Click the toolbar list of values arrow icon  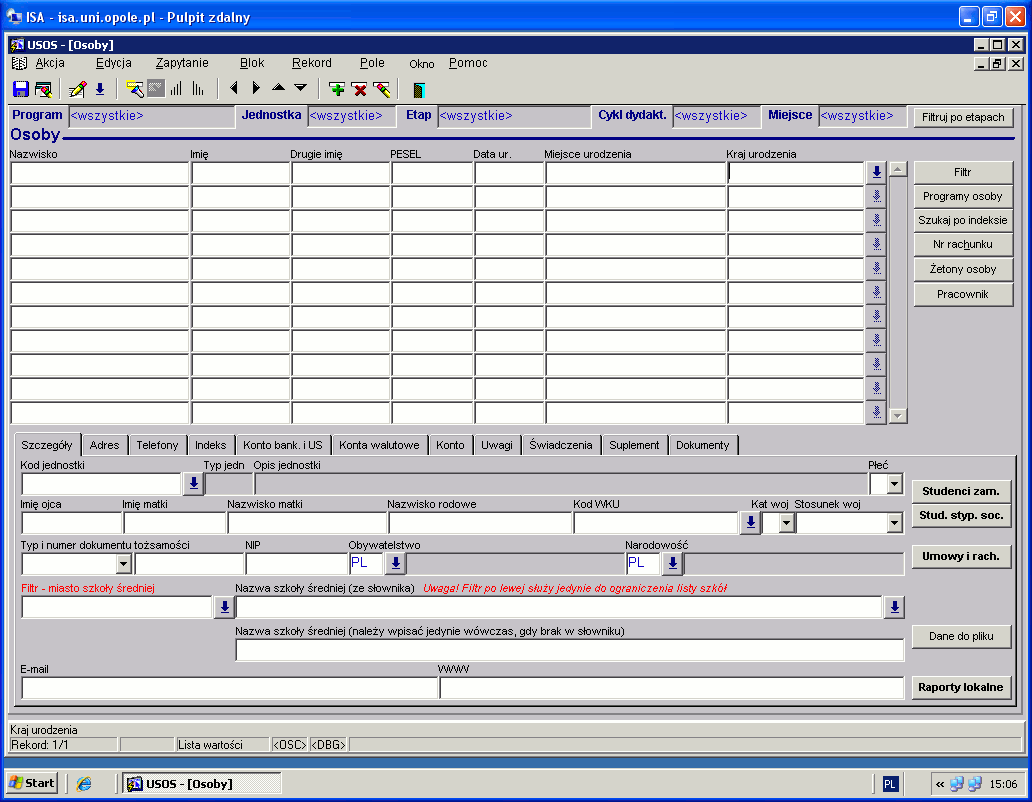tap(100, 89)
